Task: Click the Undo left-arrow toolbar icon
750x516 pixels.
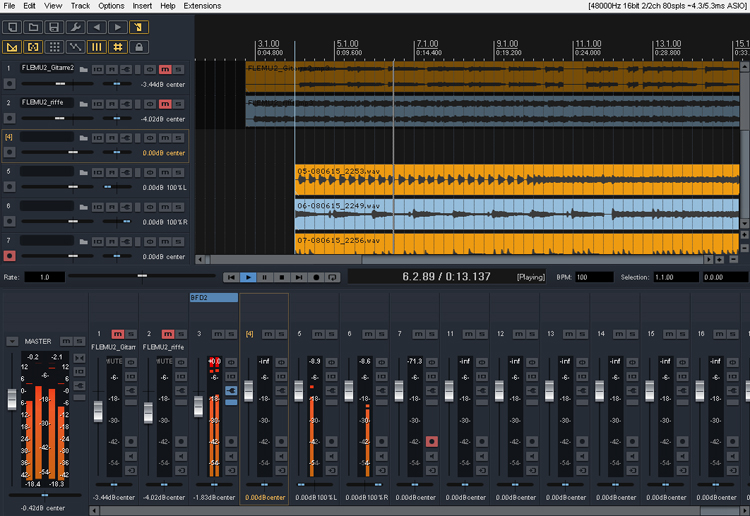Action: [x=97, y=27]
